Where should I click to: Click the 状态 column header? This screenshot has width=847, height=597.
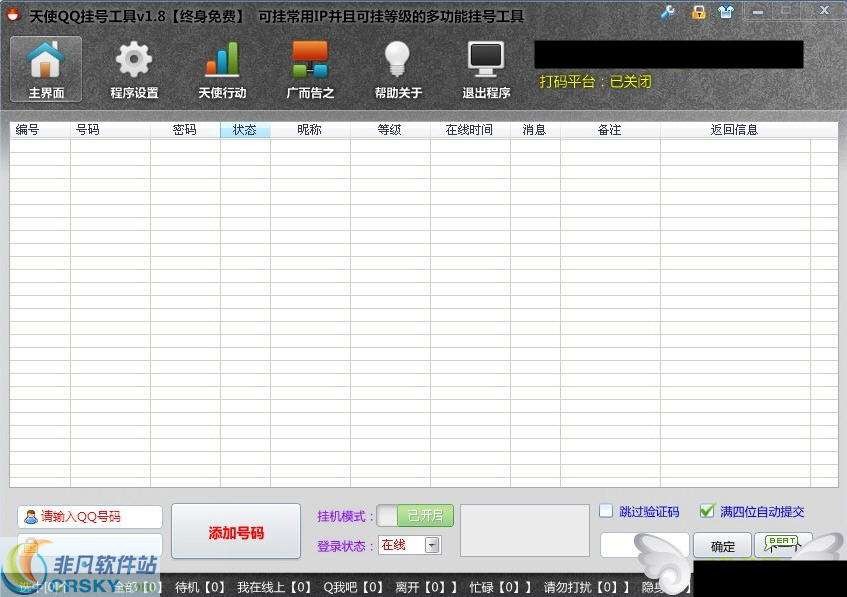pyautogui.click(x=245, y=130)
